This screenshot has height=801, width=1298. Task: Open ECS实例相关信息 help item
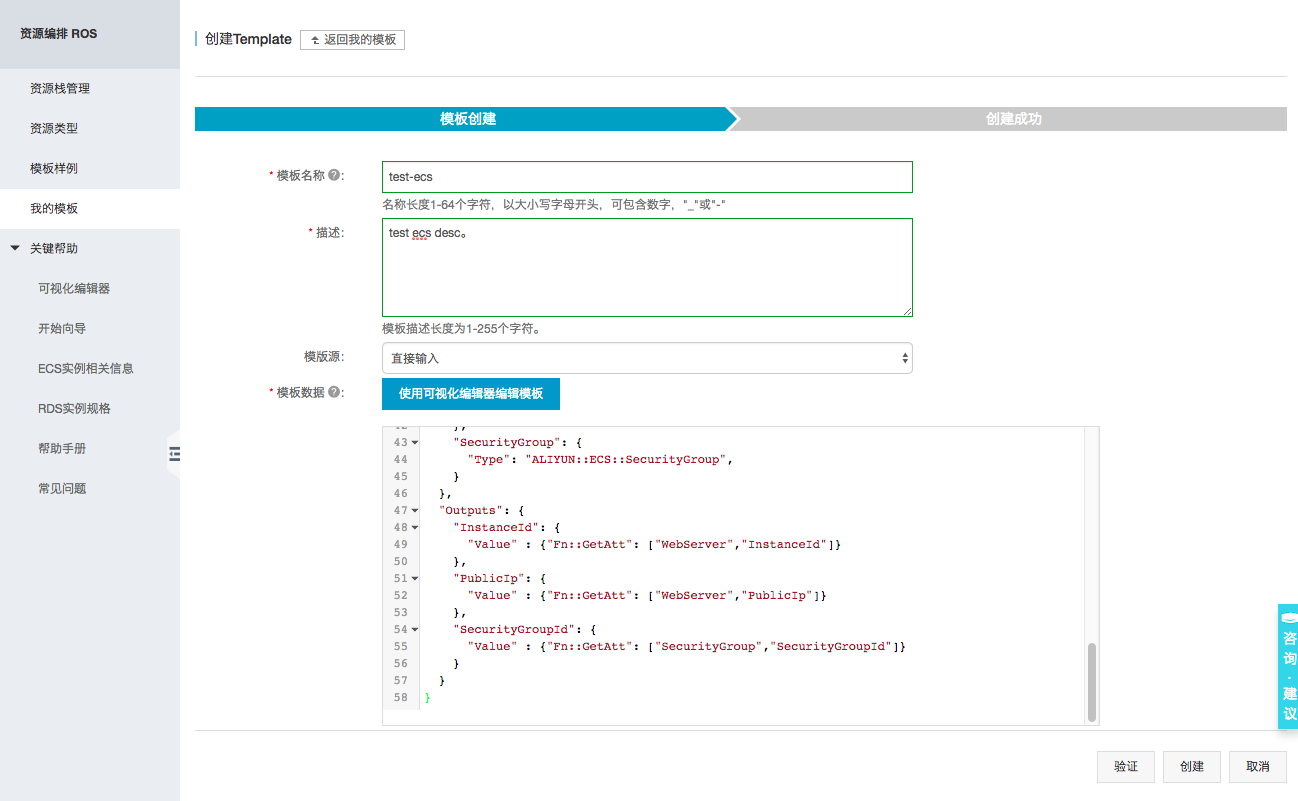[86, 369]
